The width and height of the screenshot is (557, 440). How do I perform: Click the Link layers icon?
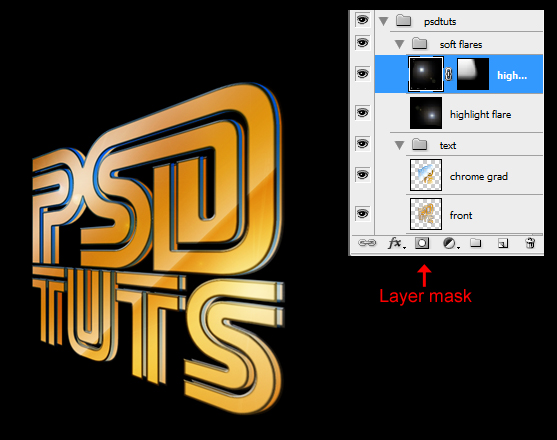pyautogui.click(x=367, y=243)
